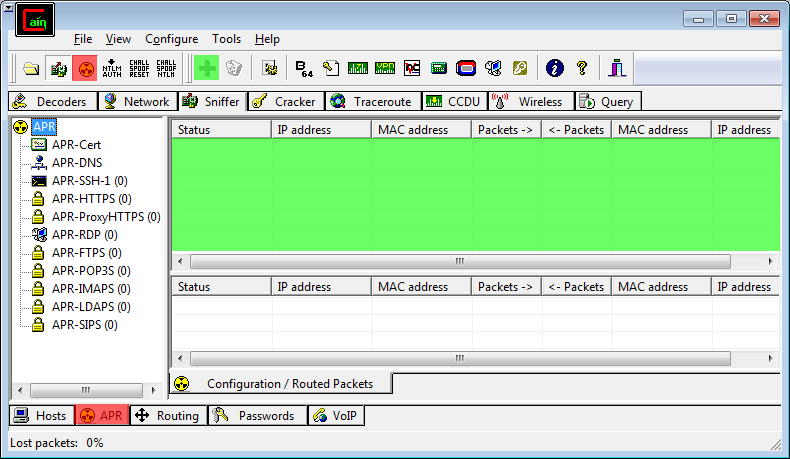Select APR-DNS in the tree
Screen dimensions: 790x459
tap(77, 163)
